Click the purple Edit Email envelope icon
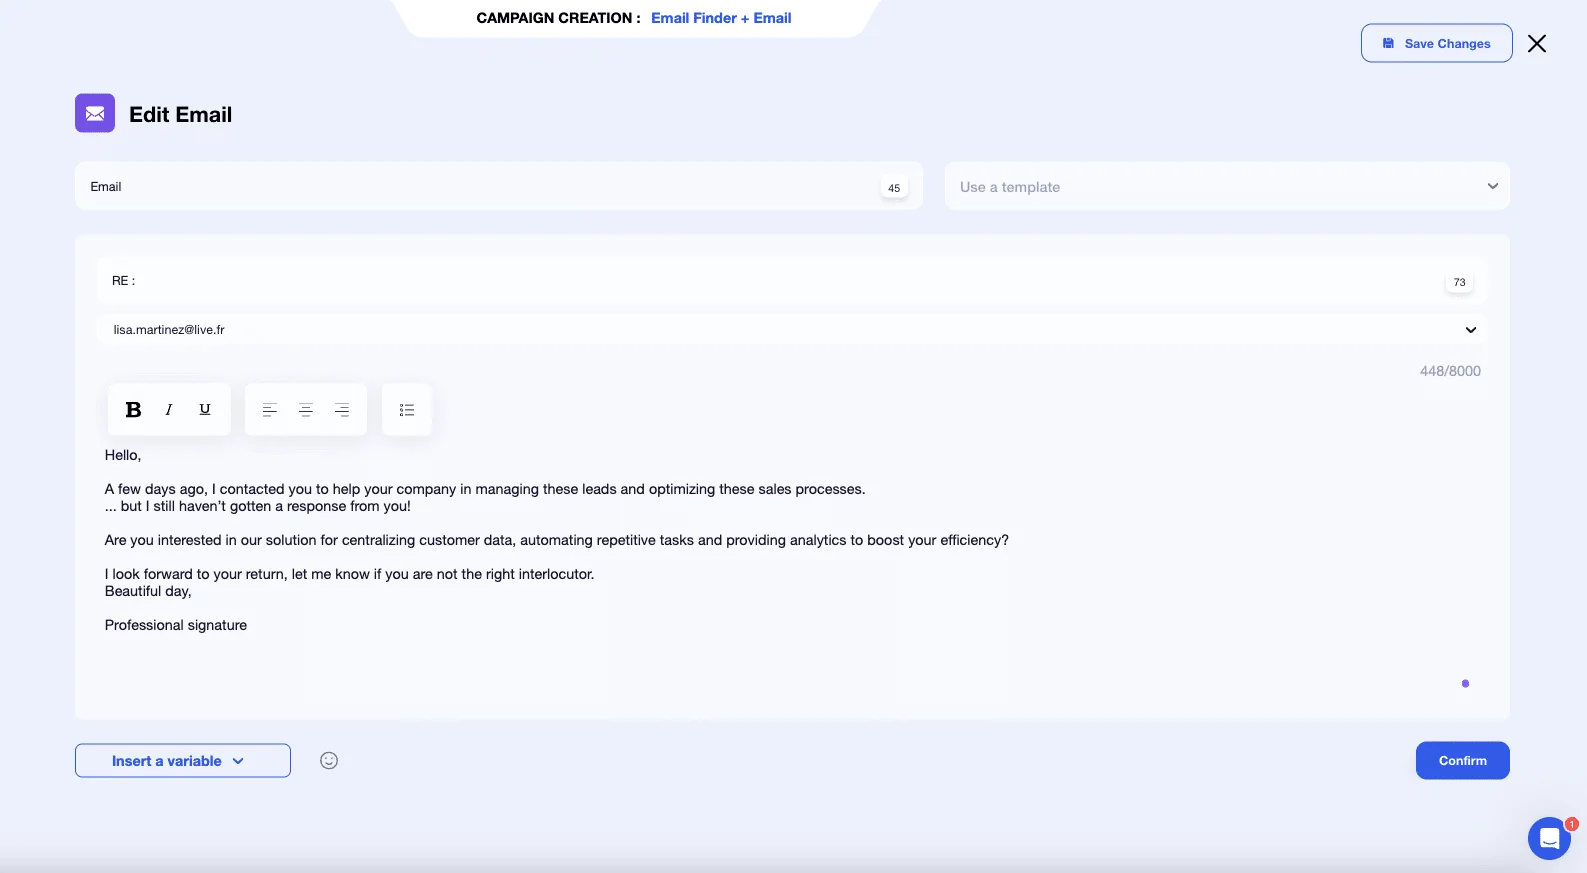Viewport: 1587px width, 873px height. coord(95,114)
